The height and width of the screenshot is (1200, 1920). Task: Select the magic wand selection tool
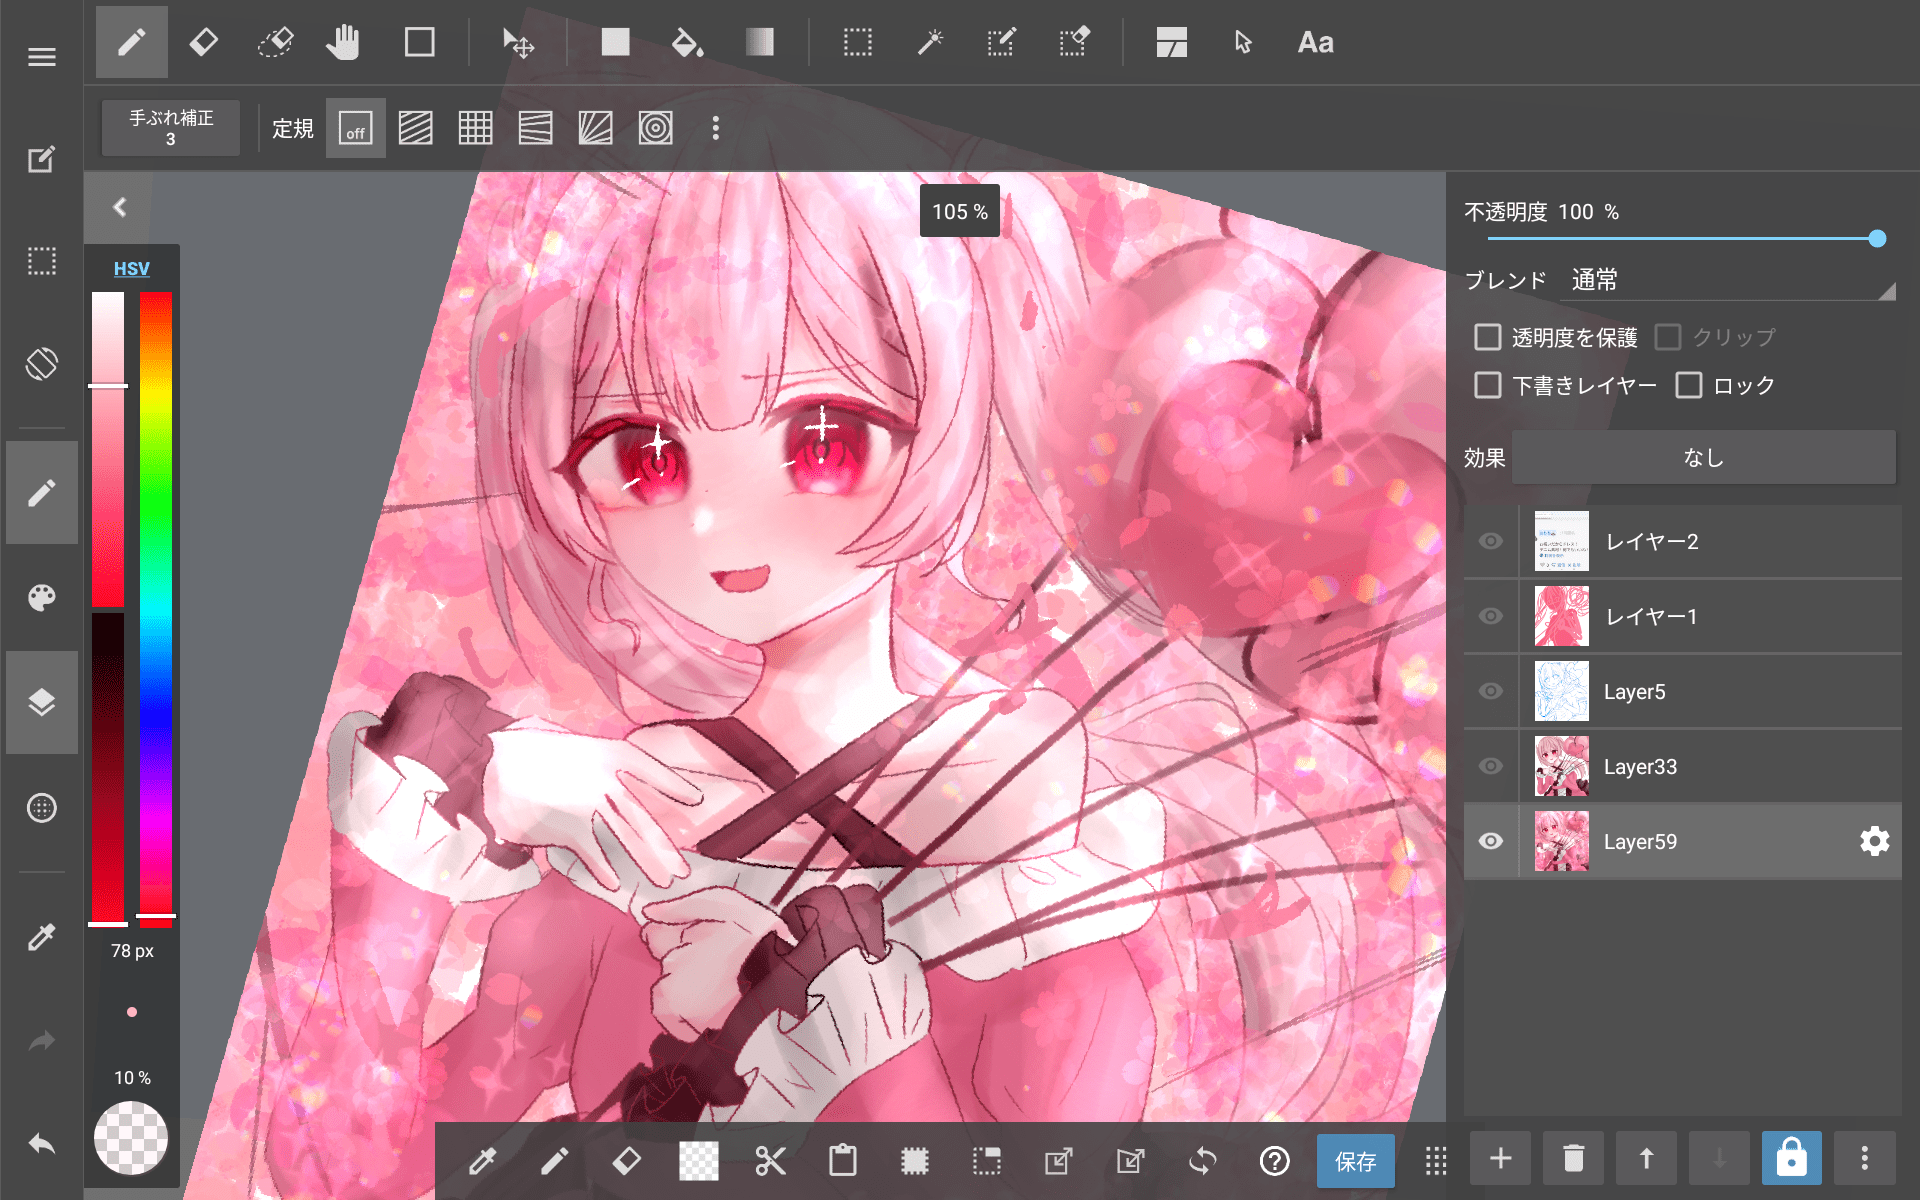(x=930, y=43)
